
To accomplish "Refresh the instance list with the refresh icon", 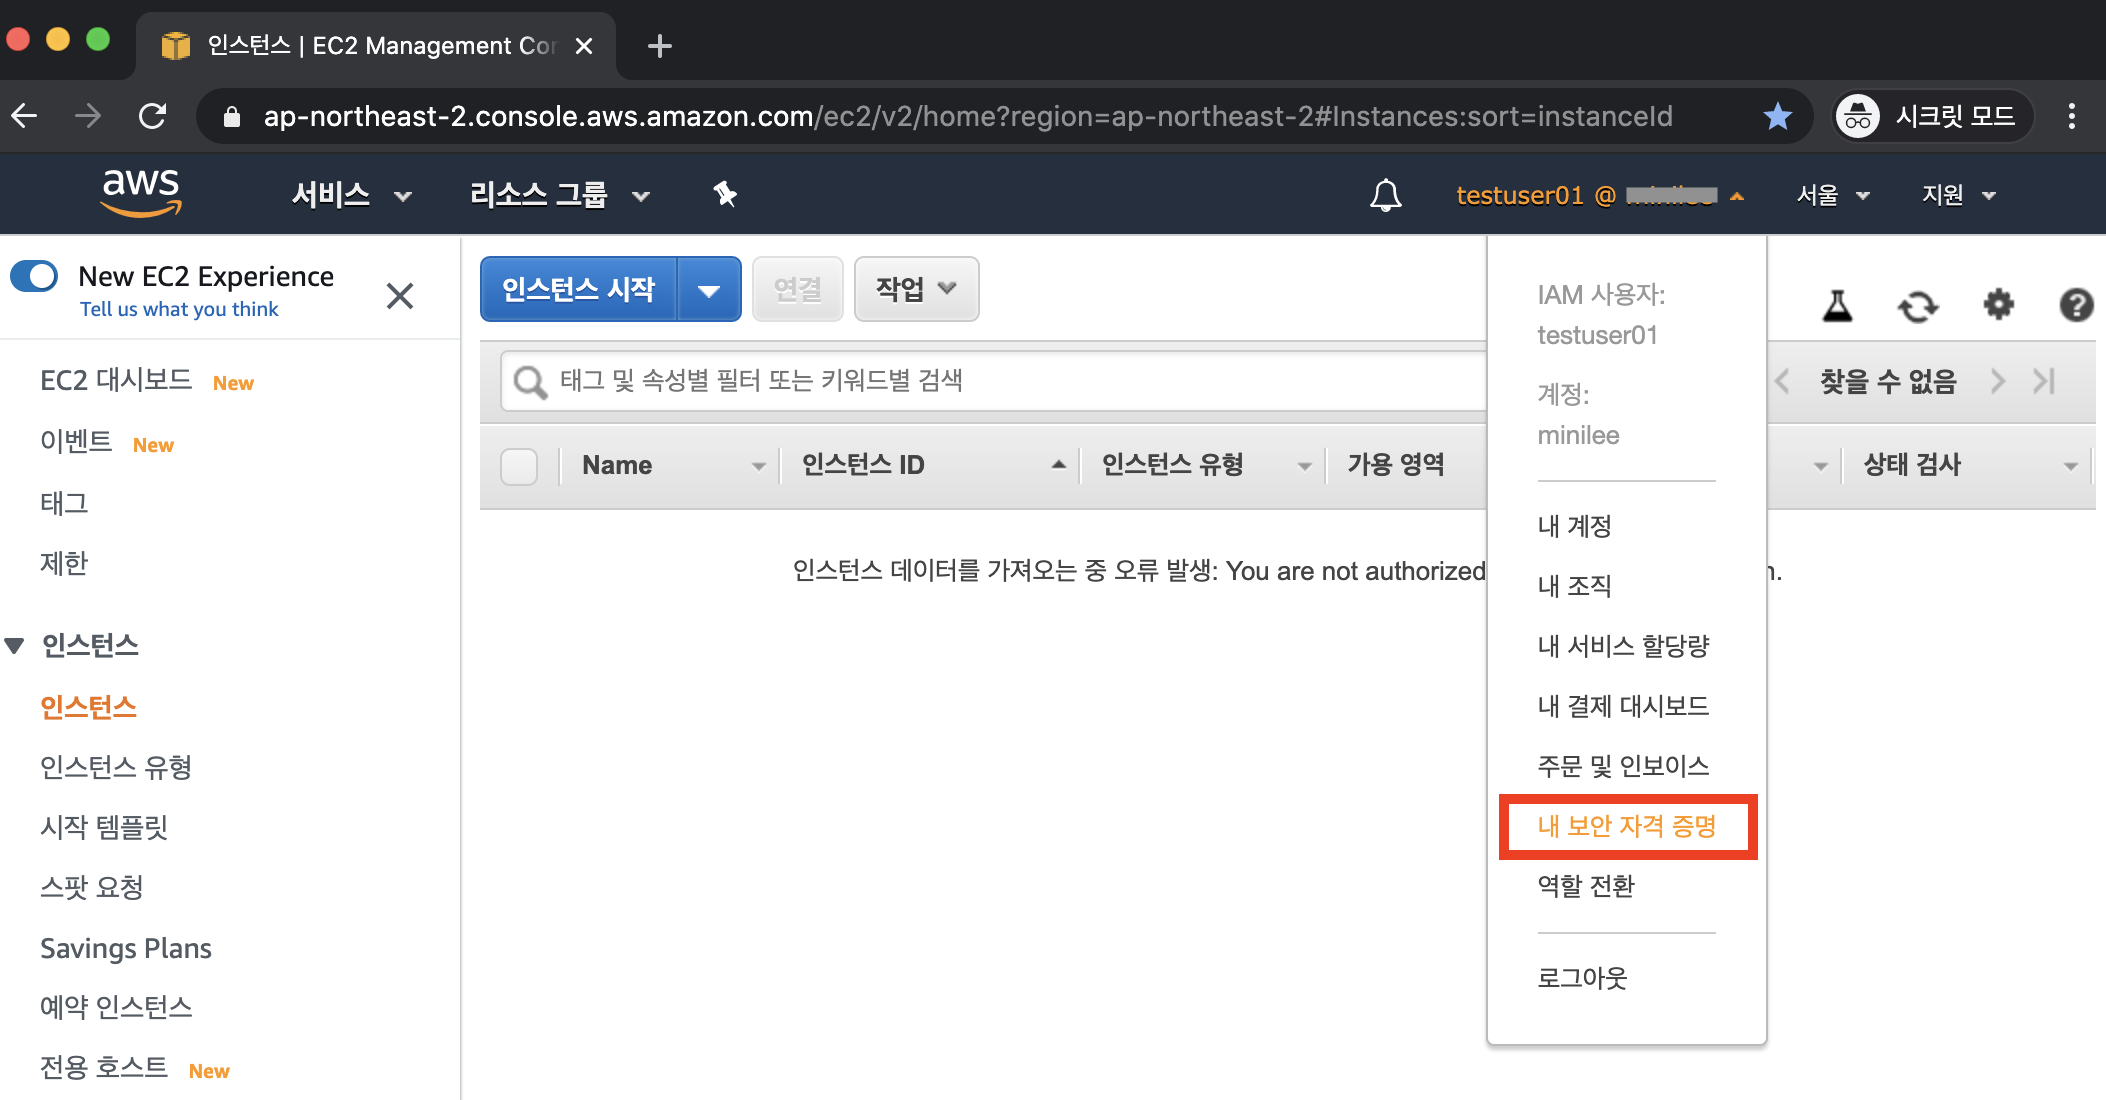I will click(x=1917, y=306).
